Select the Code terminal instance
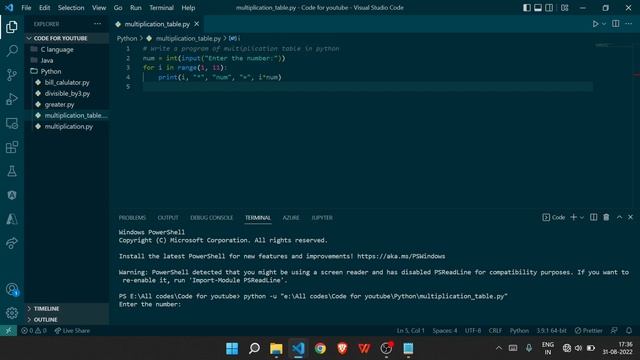 554,217
